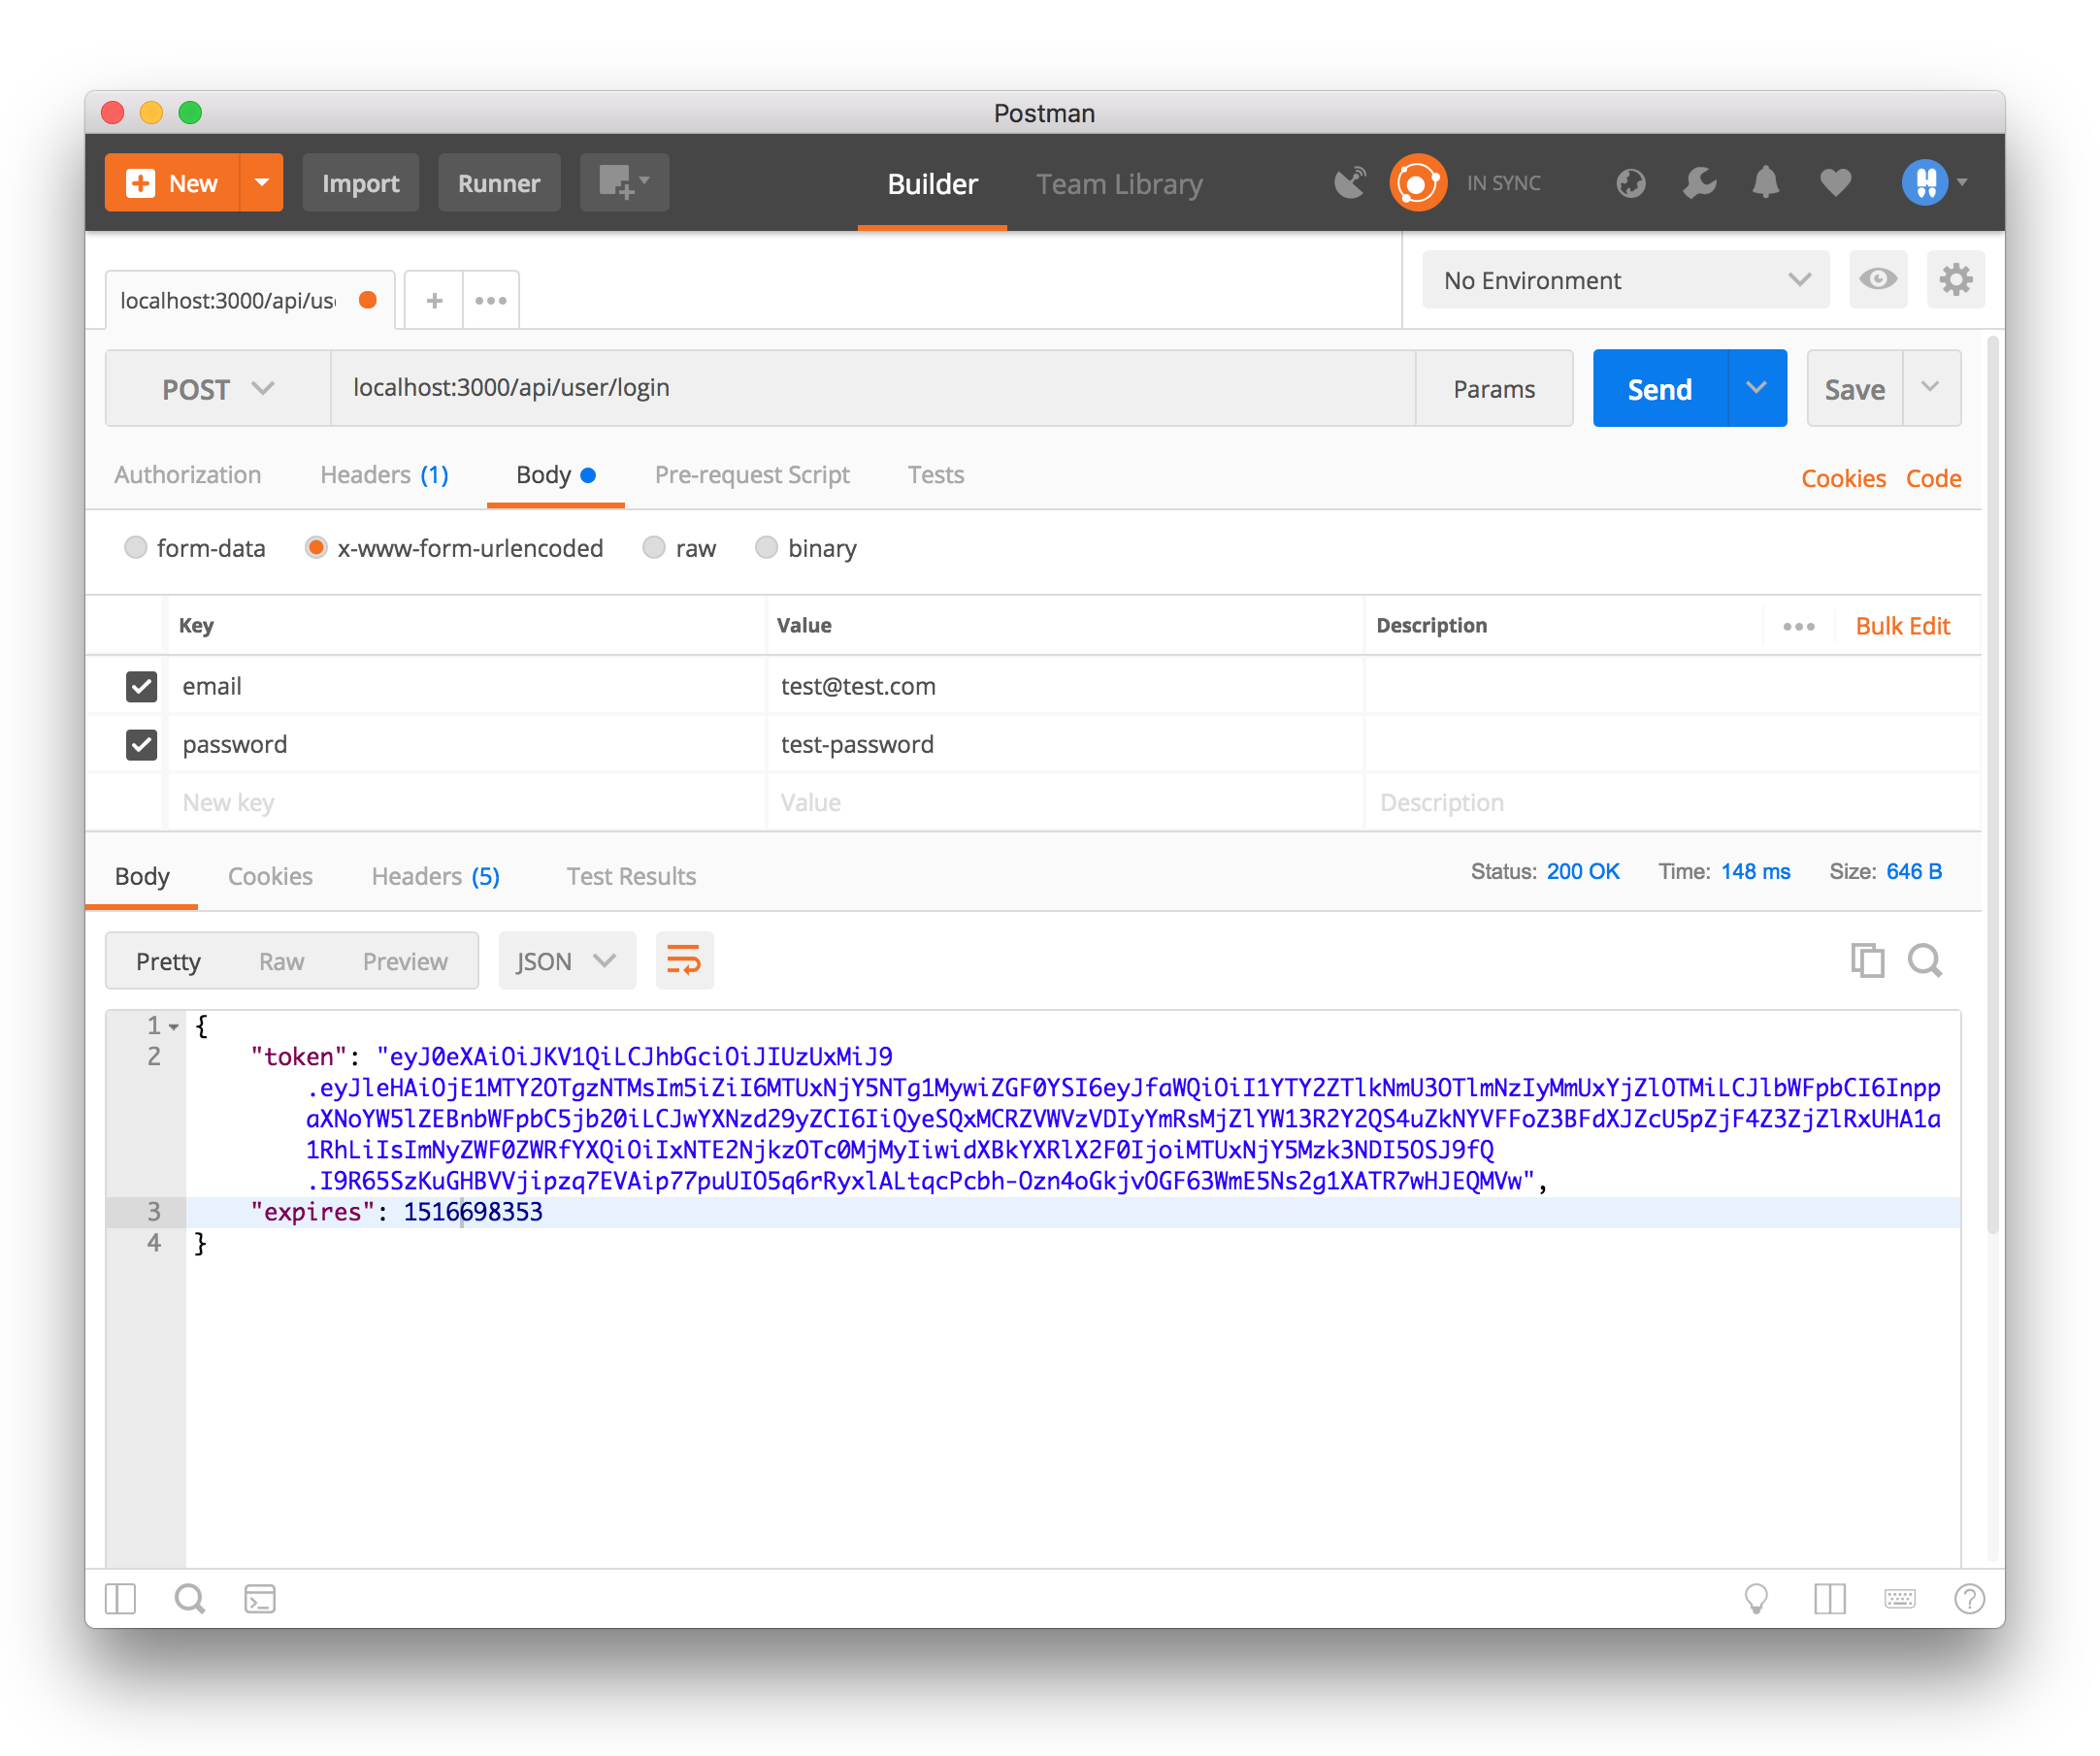Open response Cookies tab
The width and height of the screenshot is (2100, 1756).
pyautogui.click(x=270, y=877)
